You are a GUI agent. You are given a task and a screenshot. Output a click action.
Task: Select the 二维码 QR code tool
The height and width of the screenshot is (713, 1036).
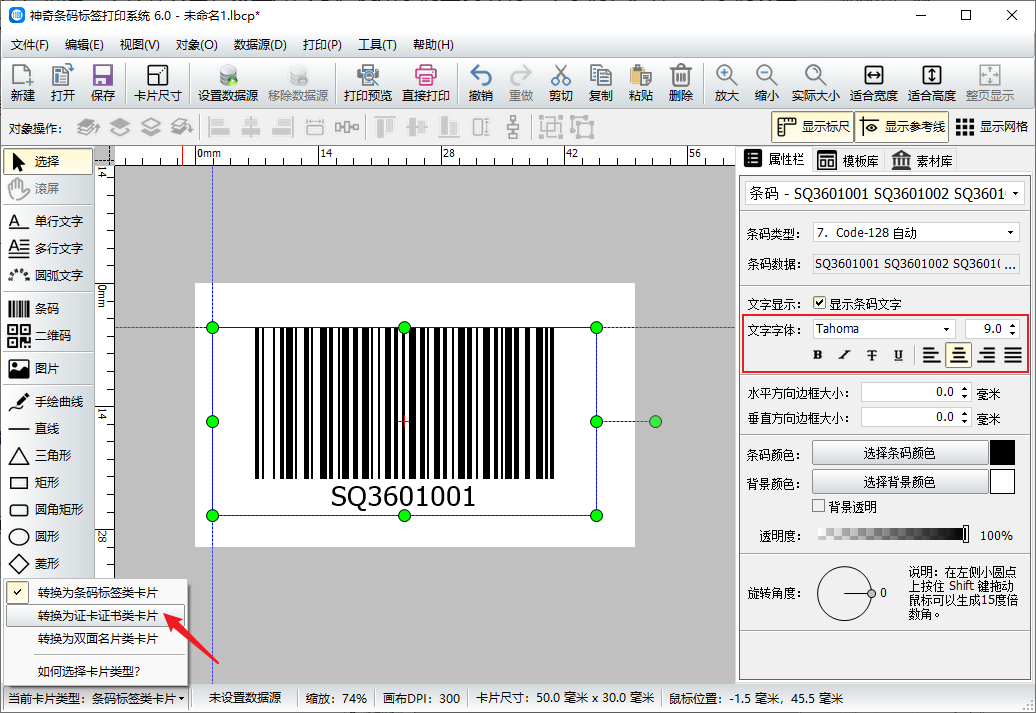(48, 336)
